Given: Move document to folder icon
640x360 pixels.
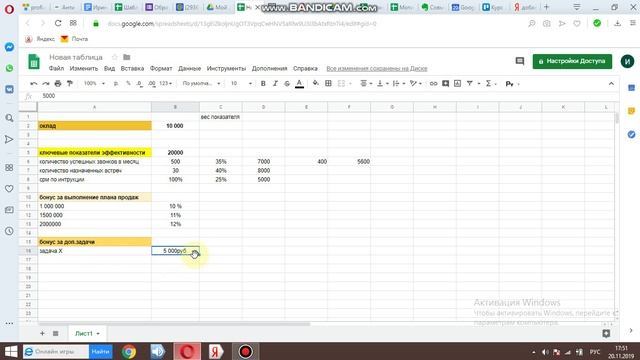Looking at the screenshot, I should coord(127,57).
